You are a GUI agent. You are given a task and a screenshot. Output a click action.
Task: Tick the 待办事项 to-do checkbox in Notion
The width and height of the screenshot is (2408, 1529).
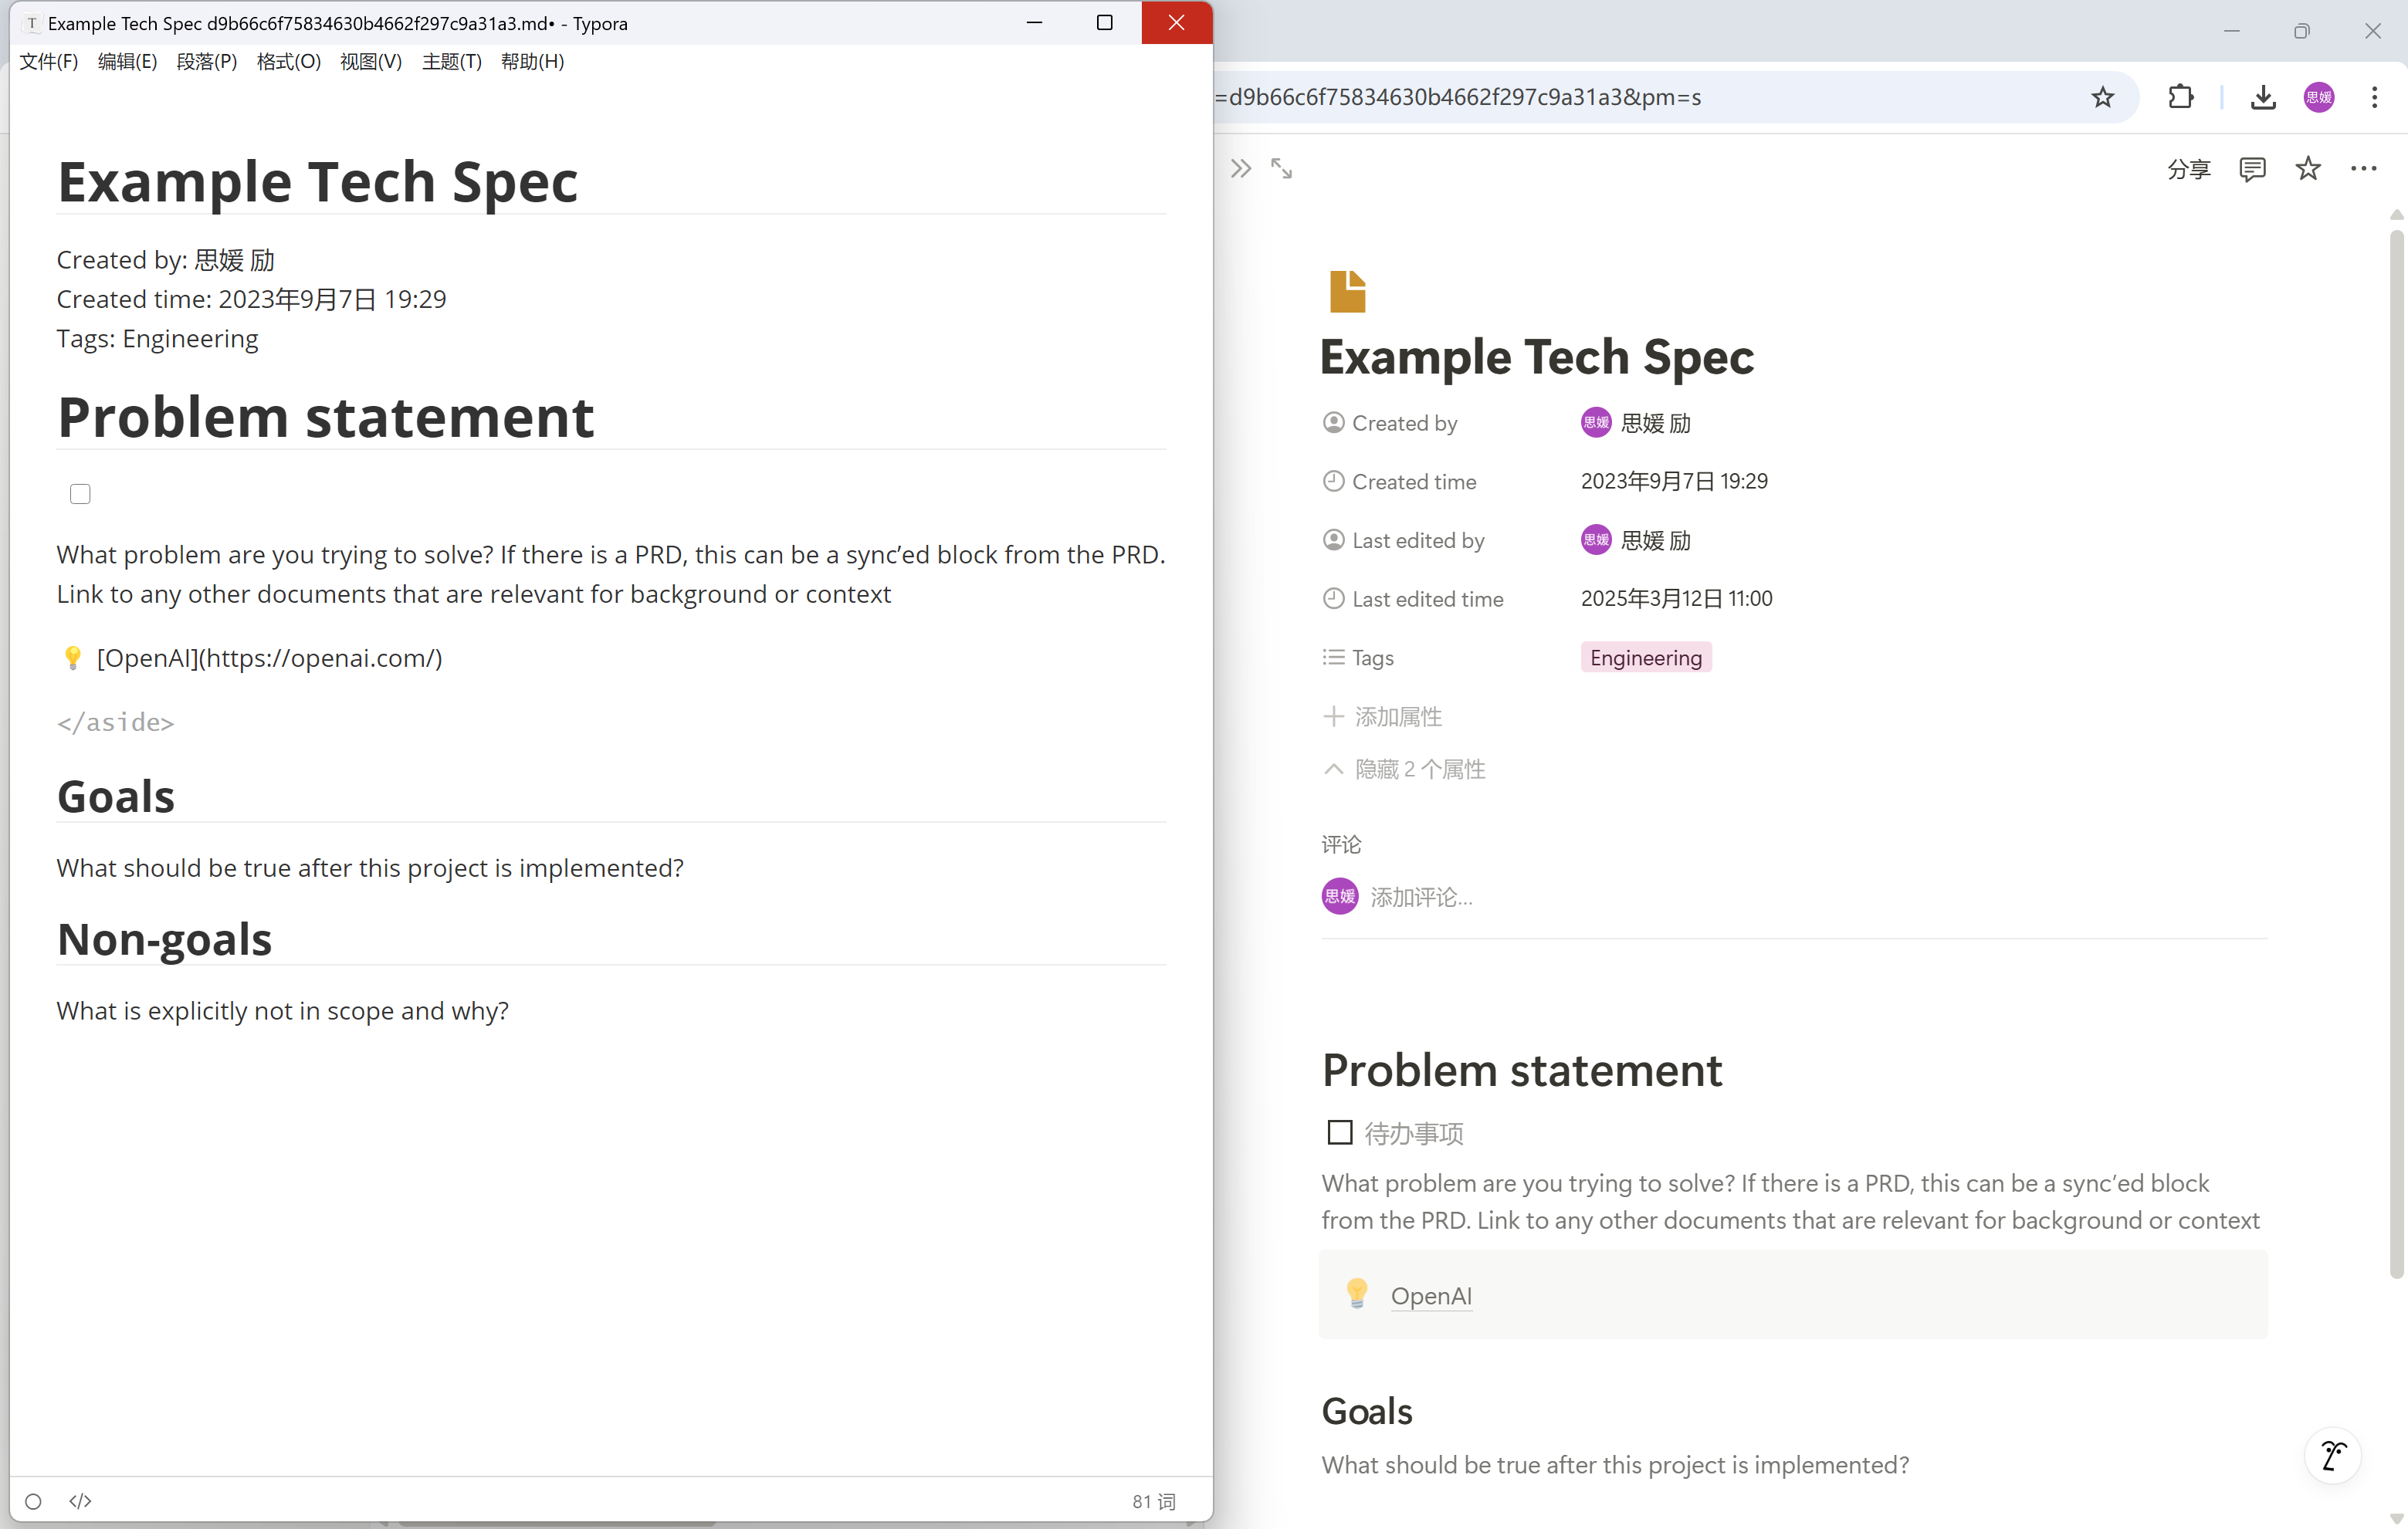click(x=1339, y=1132)
